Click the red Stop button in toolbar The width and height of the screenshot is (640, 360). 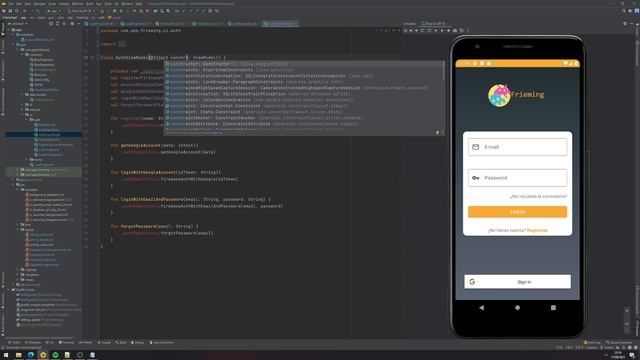pos(147,11)
